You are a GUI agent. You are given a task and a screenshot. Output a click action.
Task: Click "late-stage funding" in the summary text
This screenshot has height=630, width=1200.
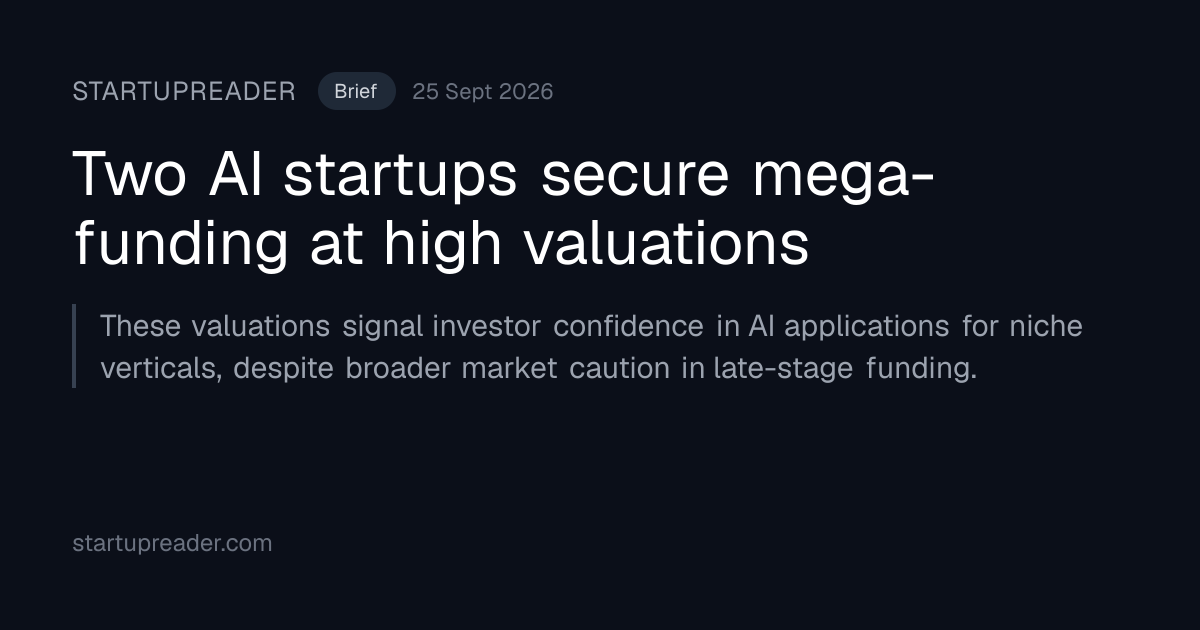(x=845, y=368)
